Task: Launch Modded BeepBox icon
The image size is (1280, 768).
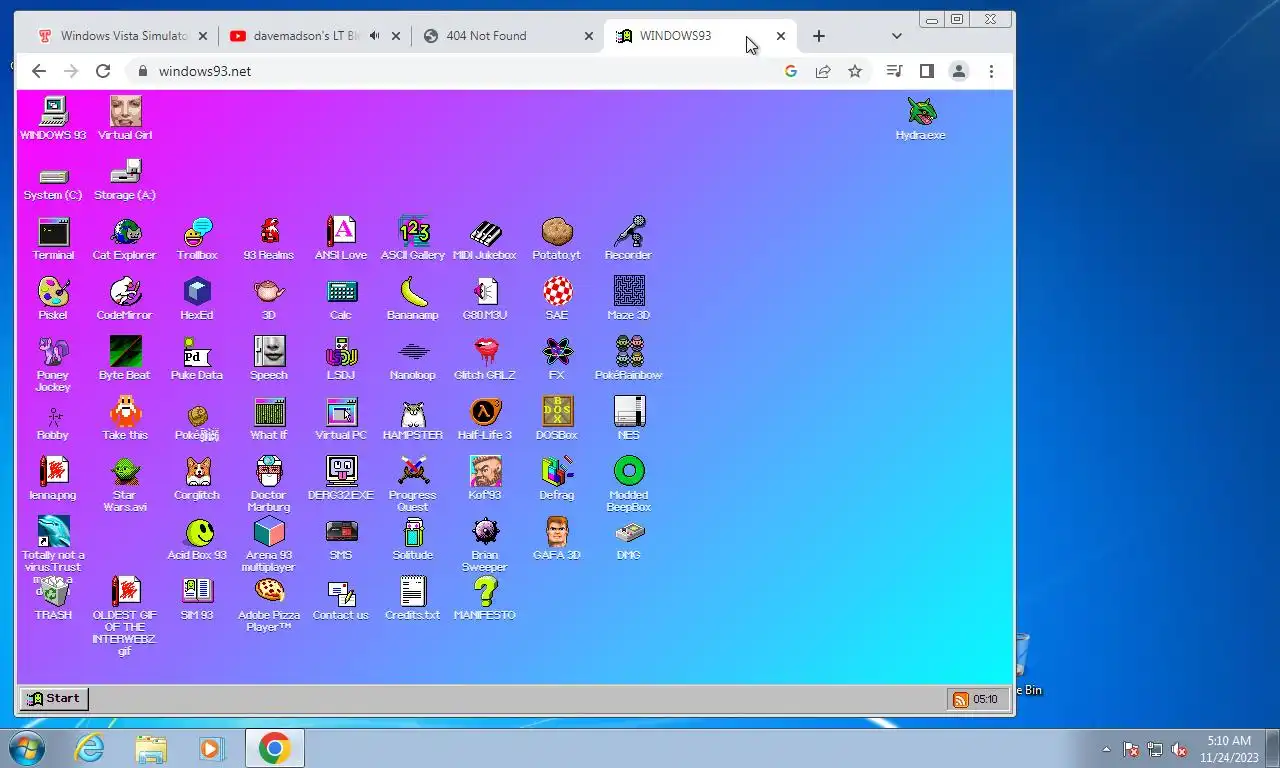Action: tap(629, 483)
